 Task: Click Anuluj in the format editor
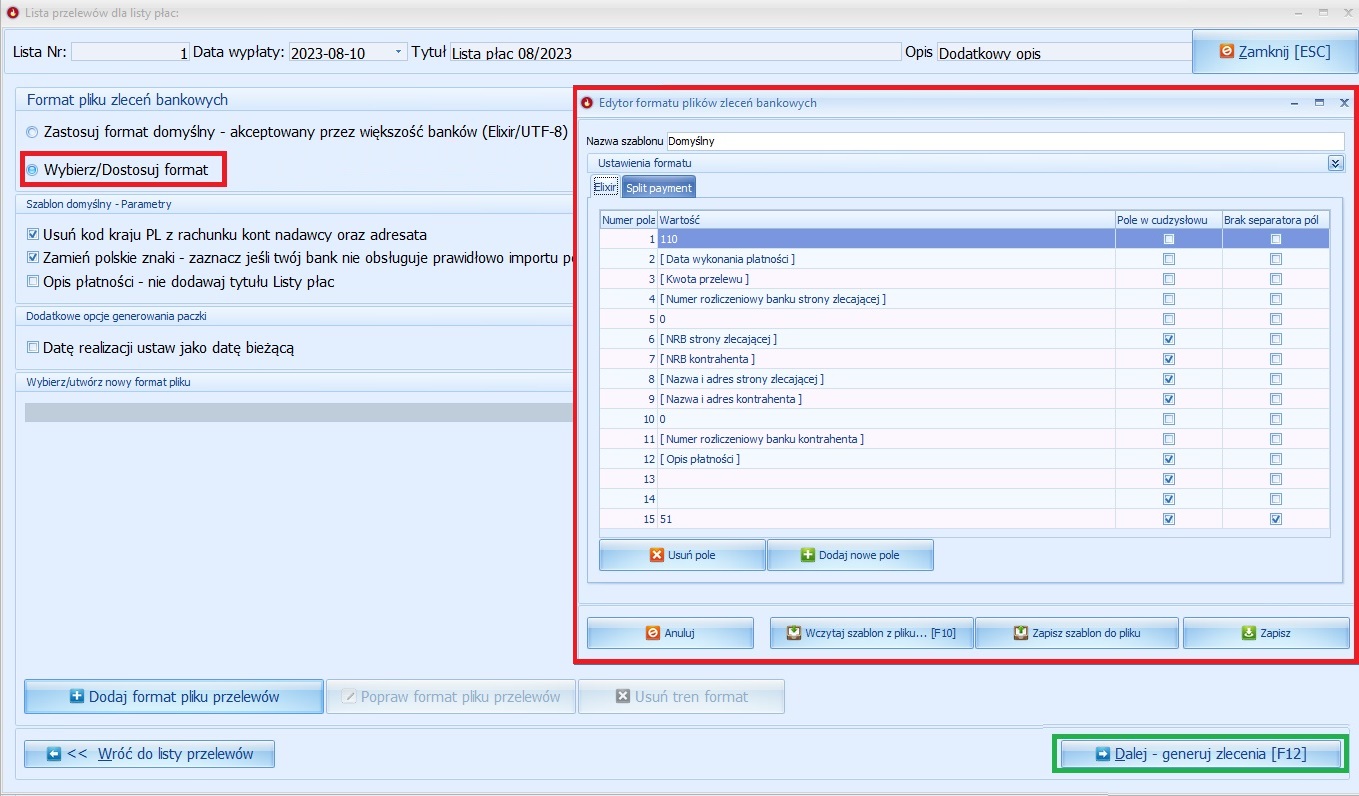[670, 633]
